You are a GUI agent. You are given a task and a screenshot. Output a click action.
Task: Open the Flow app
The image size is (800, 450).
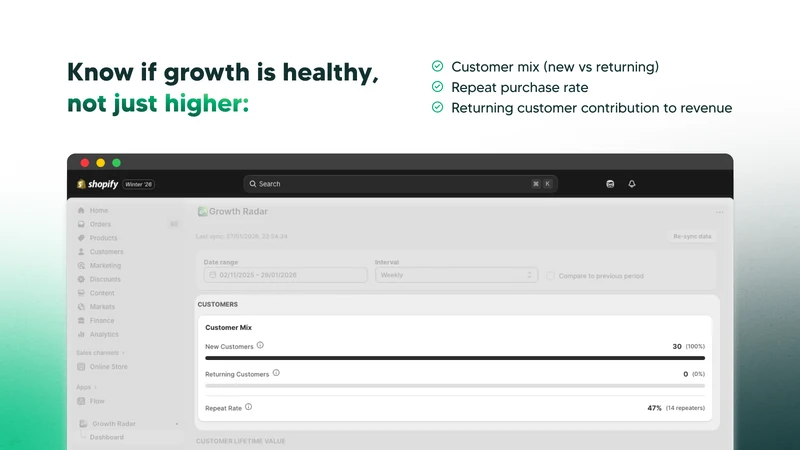coord(97,401)
